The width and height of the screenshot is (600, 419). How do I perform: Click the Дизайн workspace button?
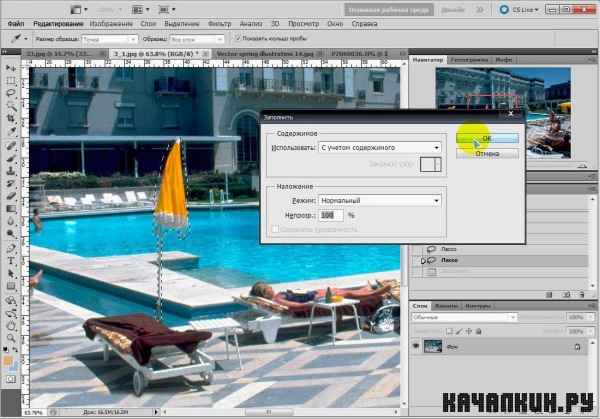[452, 10]
